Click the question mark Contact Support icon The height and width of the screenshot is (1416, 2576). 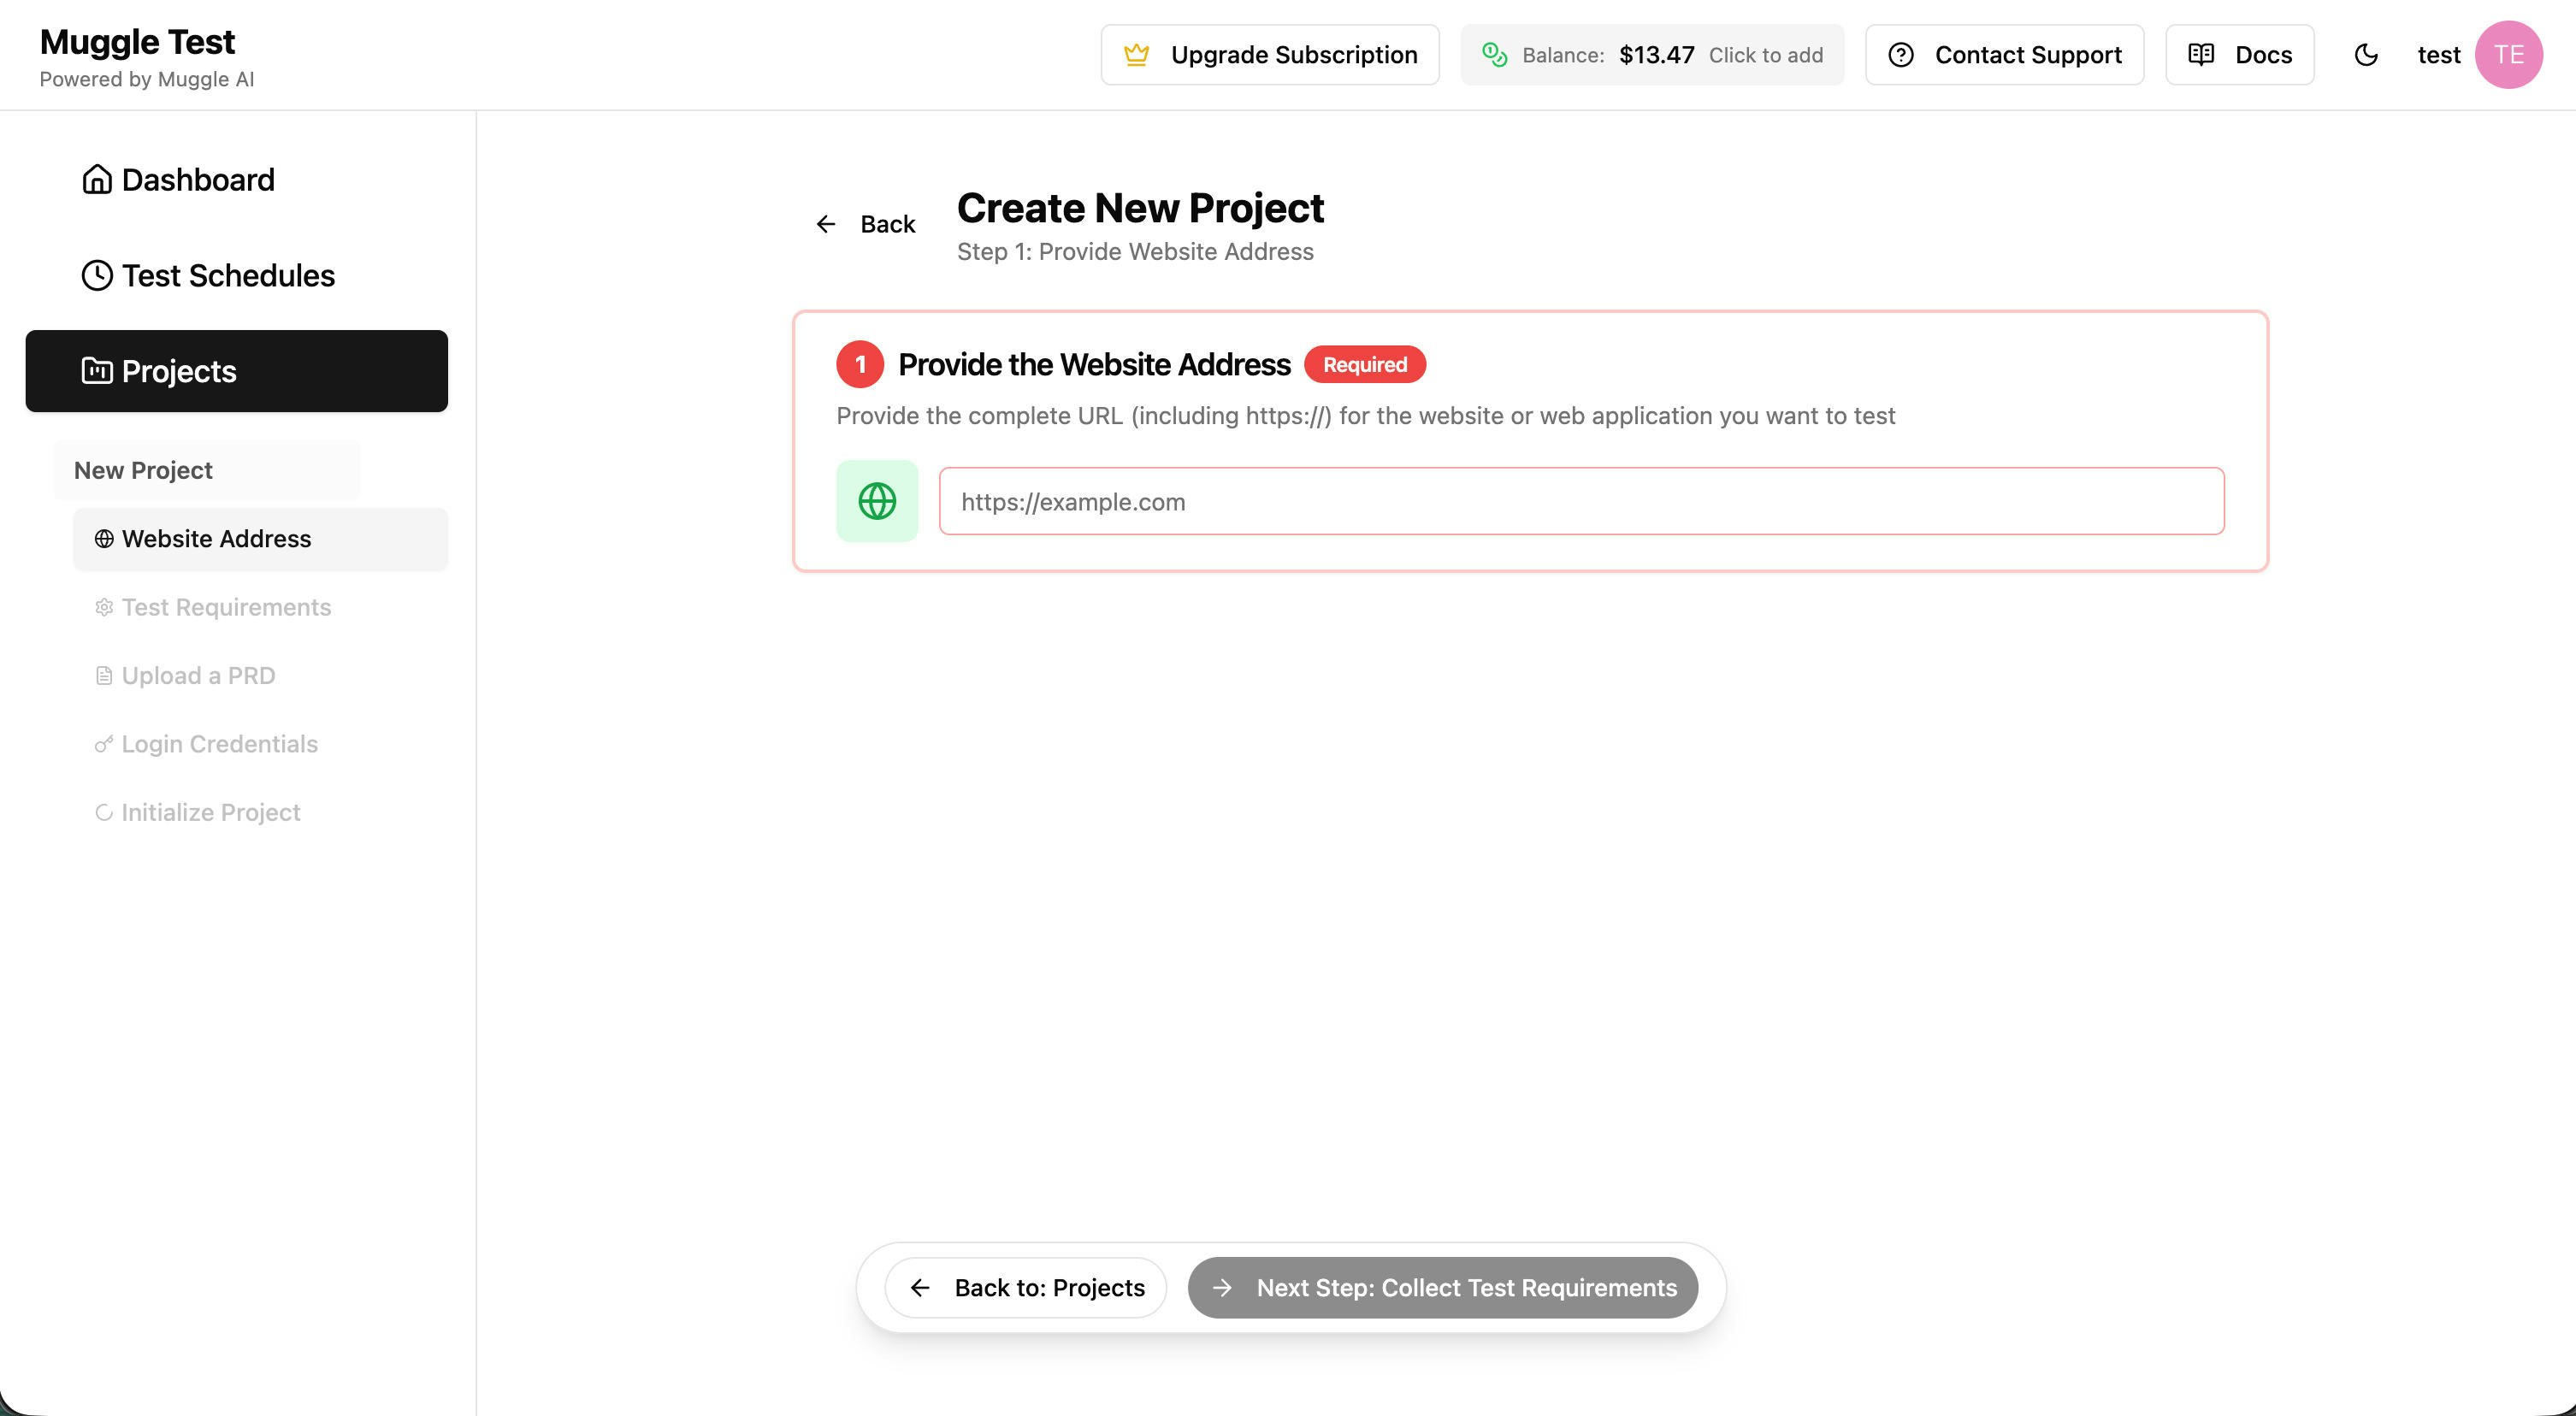point(1900,55)
